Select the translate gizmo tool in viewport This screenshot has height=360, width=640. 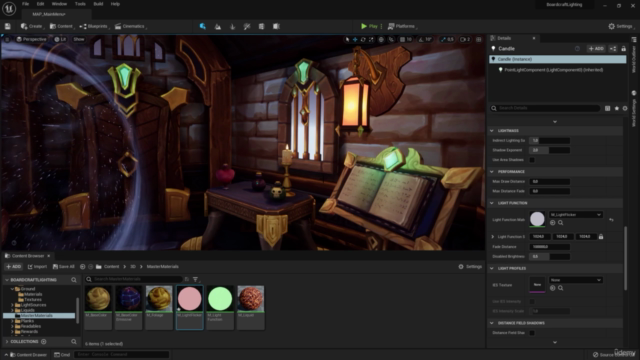coord(355,40)
